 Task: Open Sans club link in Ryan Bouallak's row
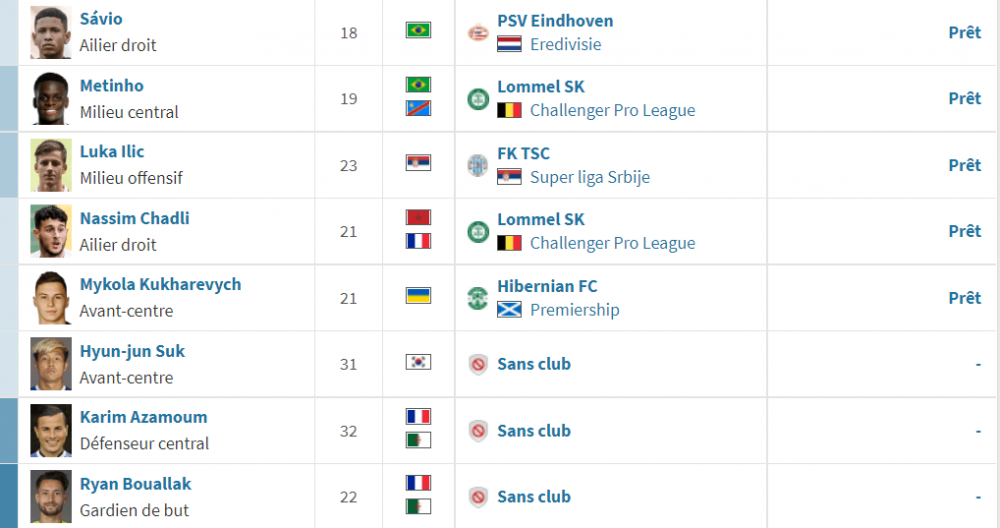pyautogui.click(x=534, y=497)
